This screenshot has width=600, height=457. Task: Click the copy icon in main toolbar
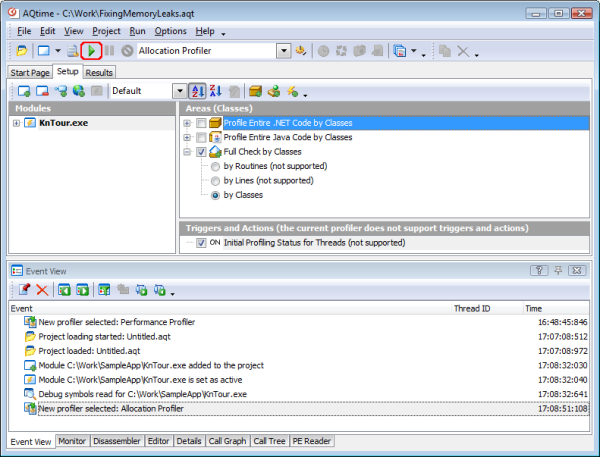(444, 51)
